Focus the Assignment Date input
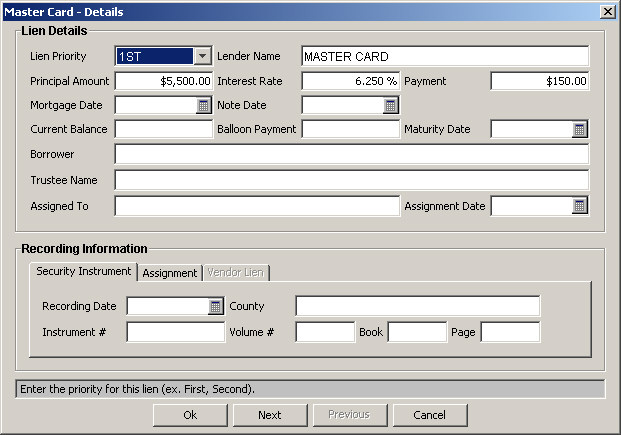Viewport: 621px width, 435px height. point(532,206)
